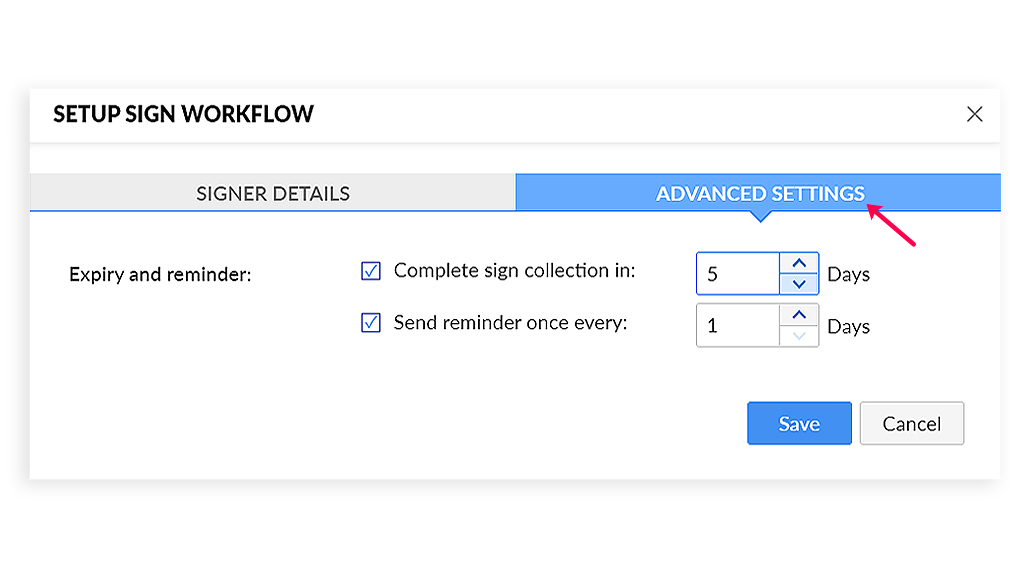This screenshot has height=576, width=1023.
Task: Click the reminder interval days input field
Action: [x=737, y=326]
